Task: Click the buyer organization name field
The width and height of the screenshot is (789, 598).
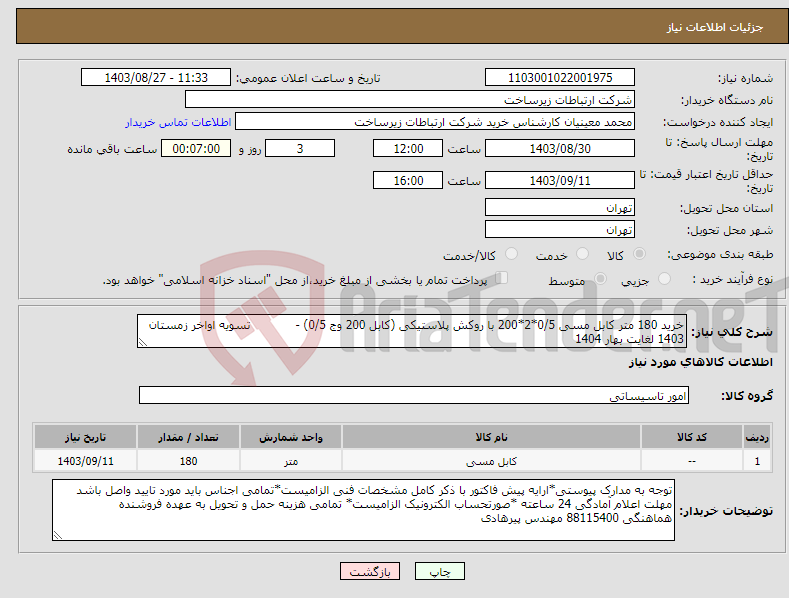Action: (410, 99)
